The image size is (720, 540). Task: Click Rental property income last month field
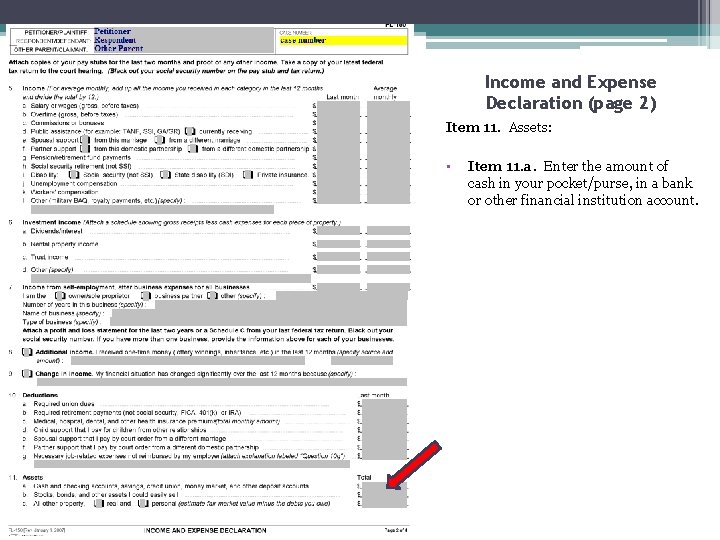[x=339, y=244]
